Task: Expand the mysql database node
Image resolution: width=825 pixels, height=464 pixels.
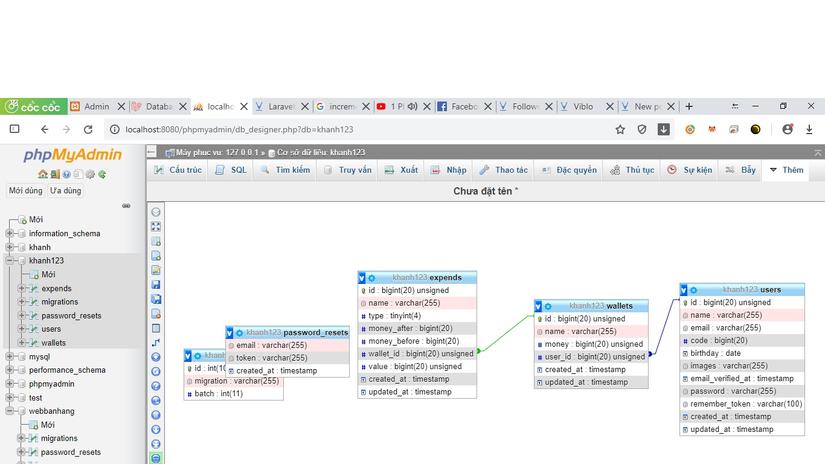Action: [9, 356]
